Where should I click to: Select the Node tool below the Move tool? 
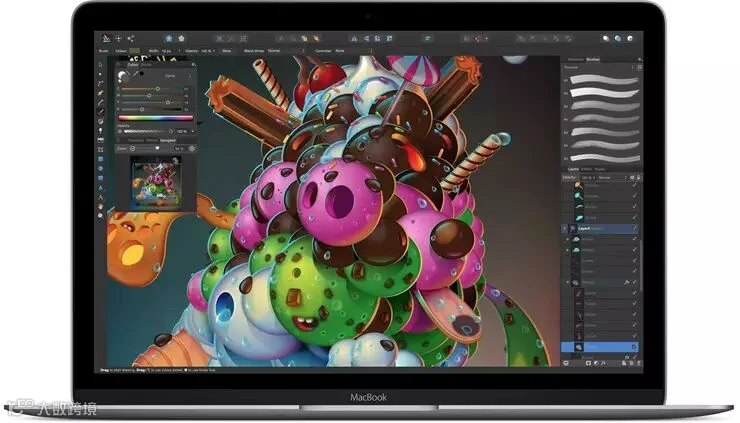101,74
